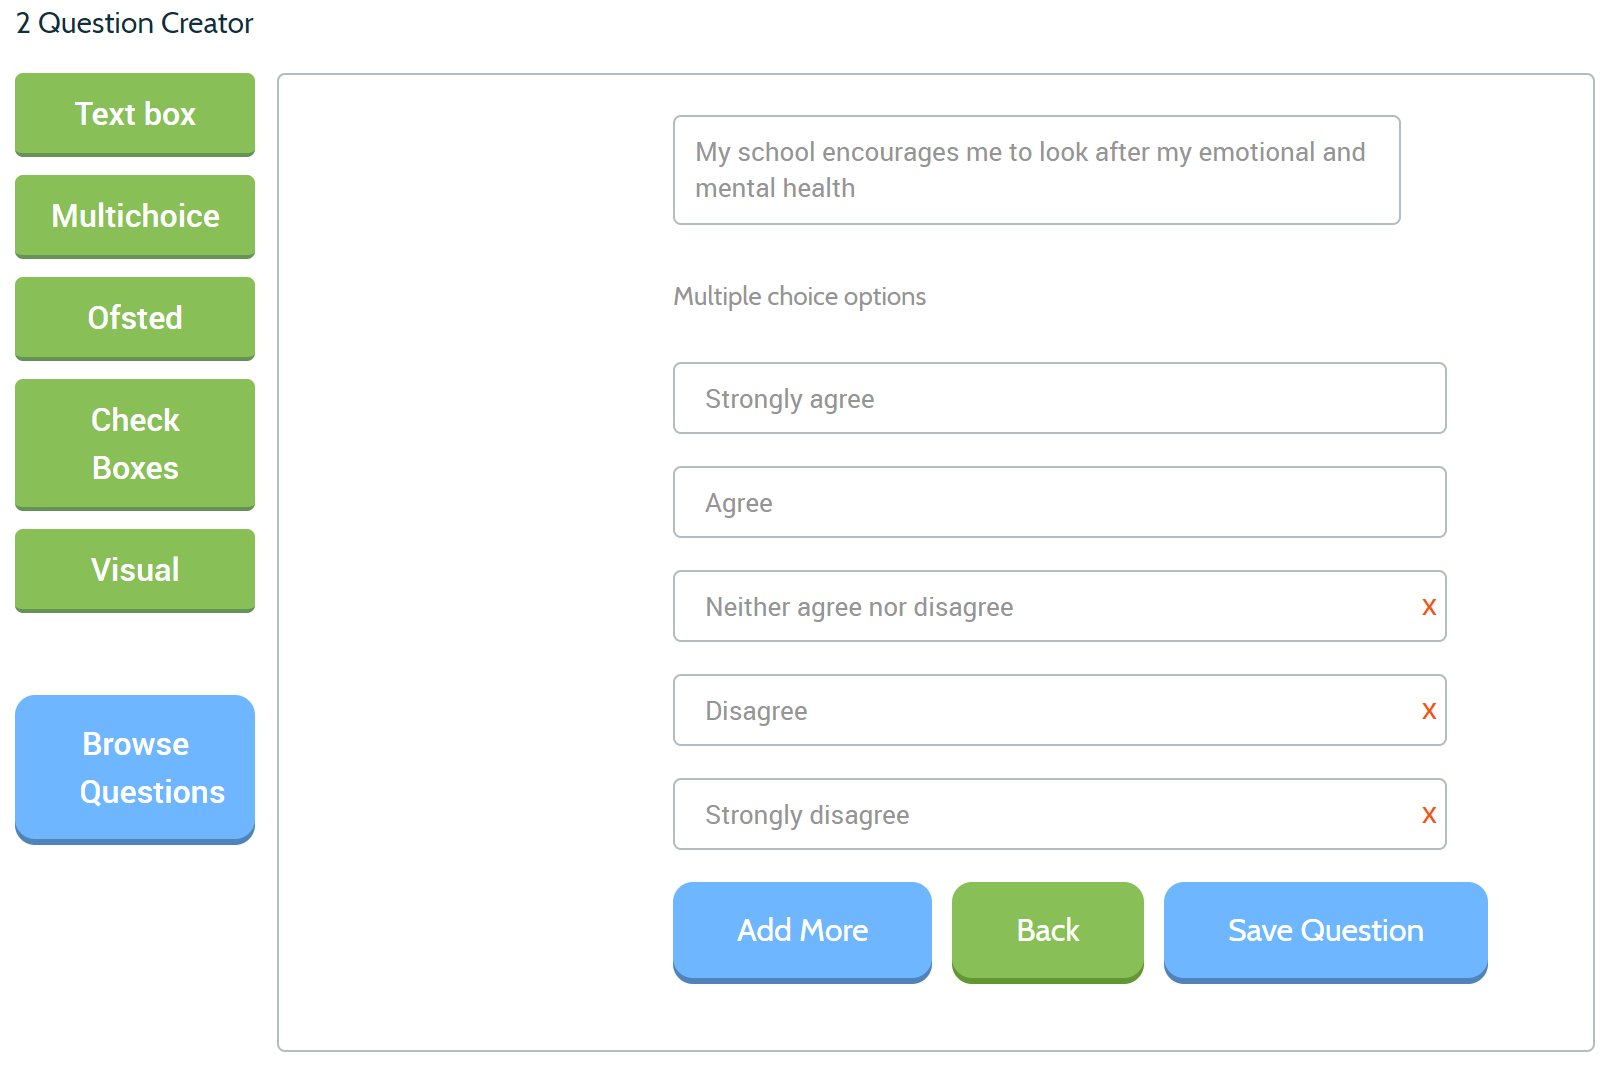This screenshot has height=1069, width=1607.
Task: Select the Check Boxes question type
Action: click(x=135, y=444)
